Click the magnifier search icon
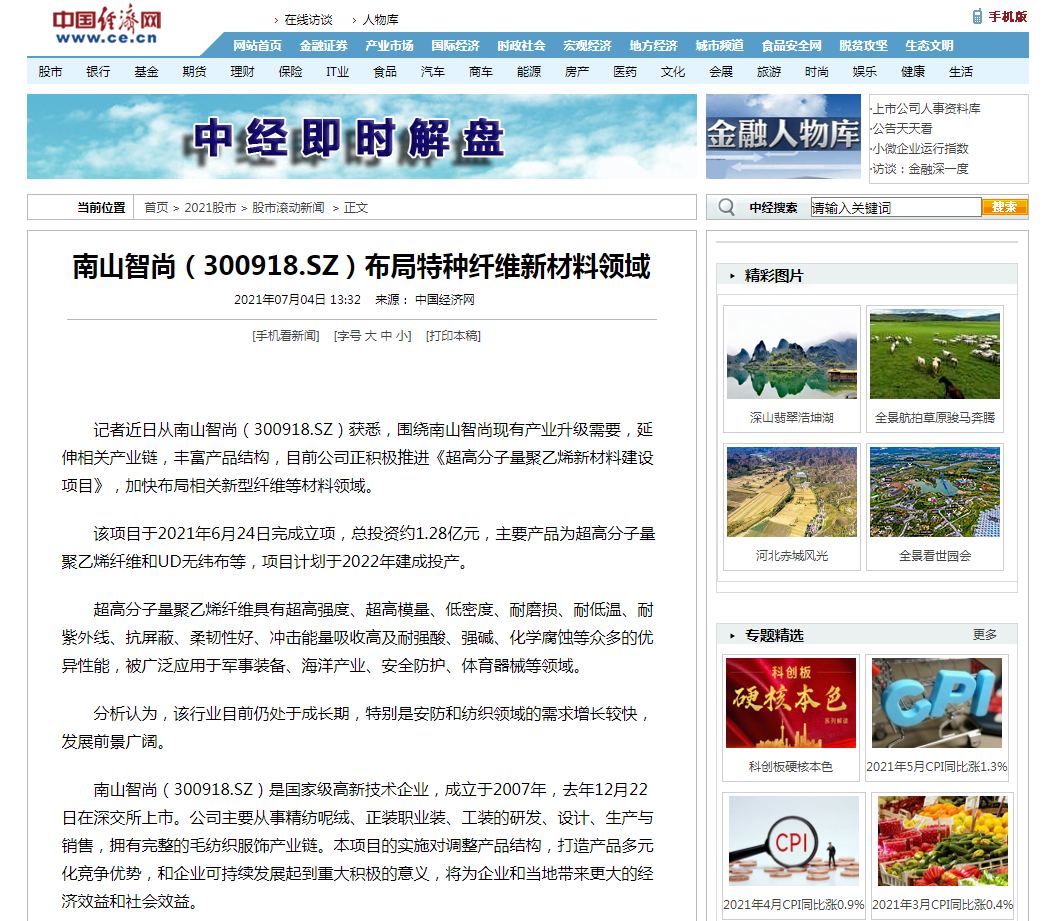Viewport: 1052px width, 921px height. point(727,207)
